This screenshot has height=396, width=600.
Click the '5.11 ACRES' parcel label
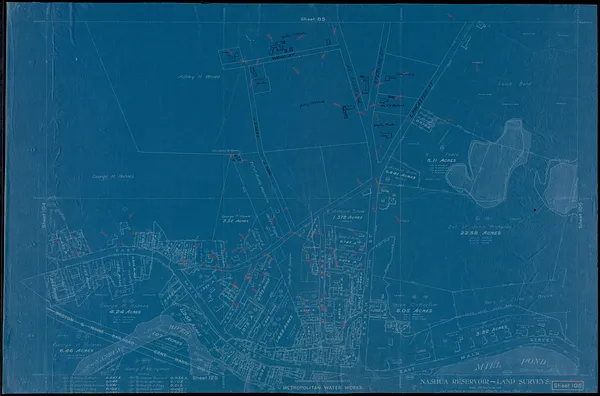[441, 160]
